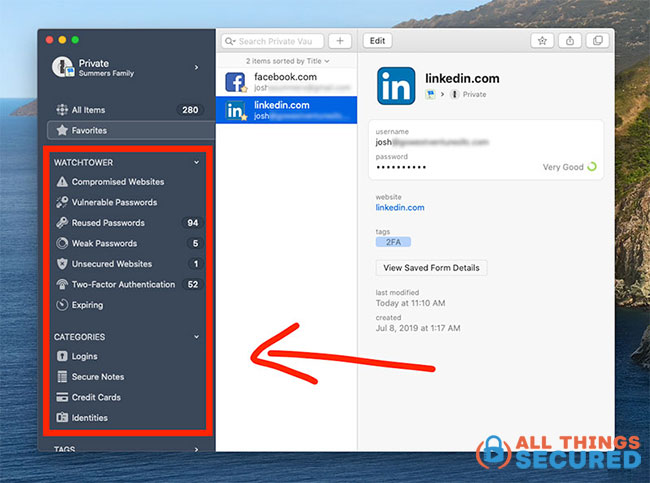Viewport: 650px width, 483px height.
Task: Select the facebook.com list entry
Action: (x=286, y=82)
